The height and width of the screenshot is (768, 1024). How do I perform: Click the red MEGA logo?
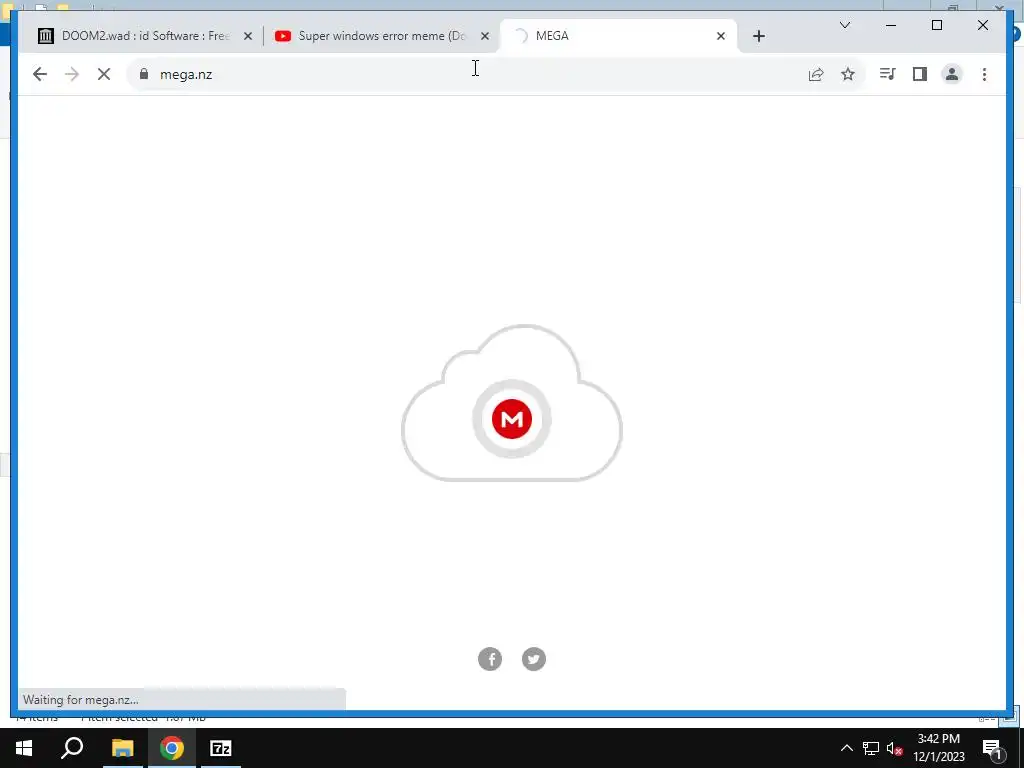pyautogui.click(x=512, y=419)
